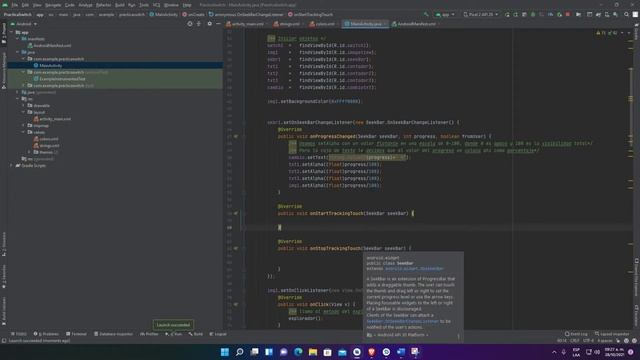Open Project panel gear options
The width and height of the screenshot is (640, 360).
[x=209, y=24]
